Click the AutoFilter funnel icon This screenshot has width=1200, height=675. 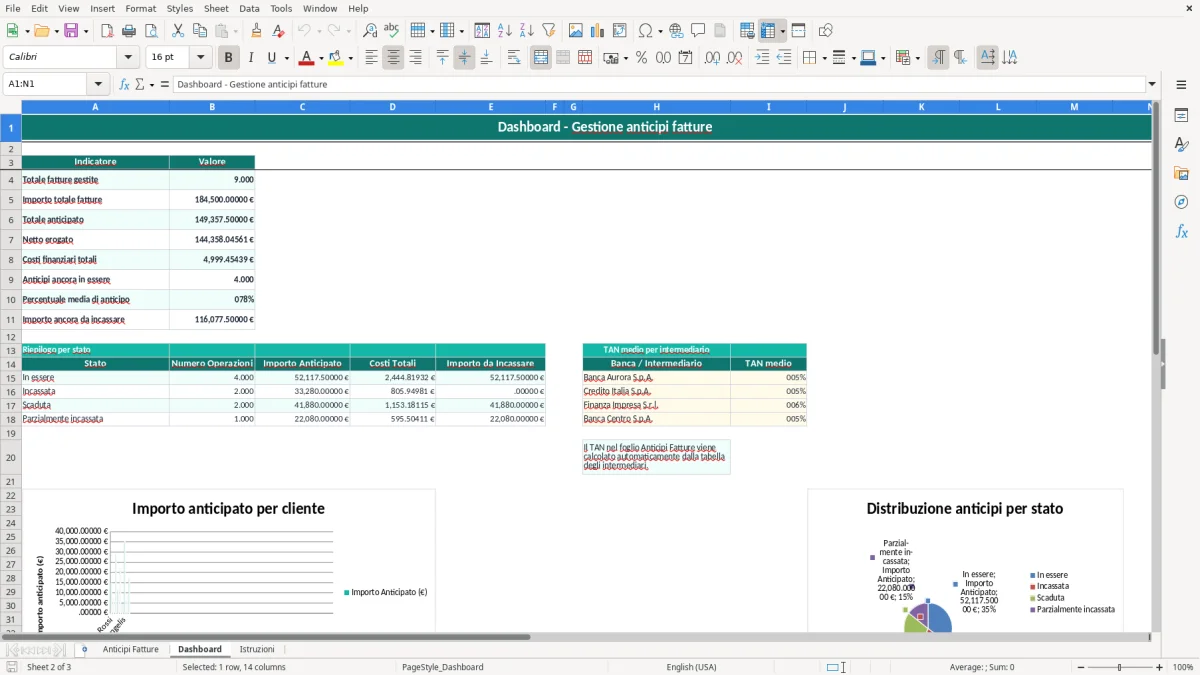(x=549, y=31)
